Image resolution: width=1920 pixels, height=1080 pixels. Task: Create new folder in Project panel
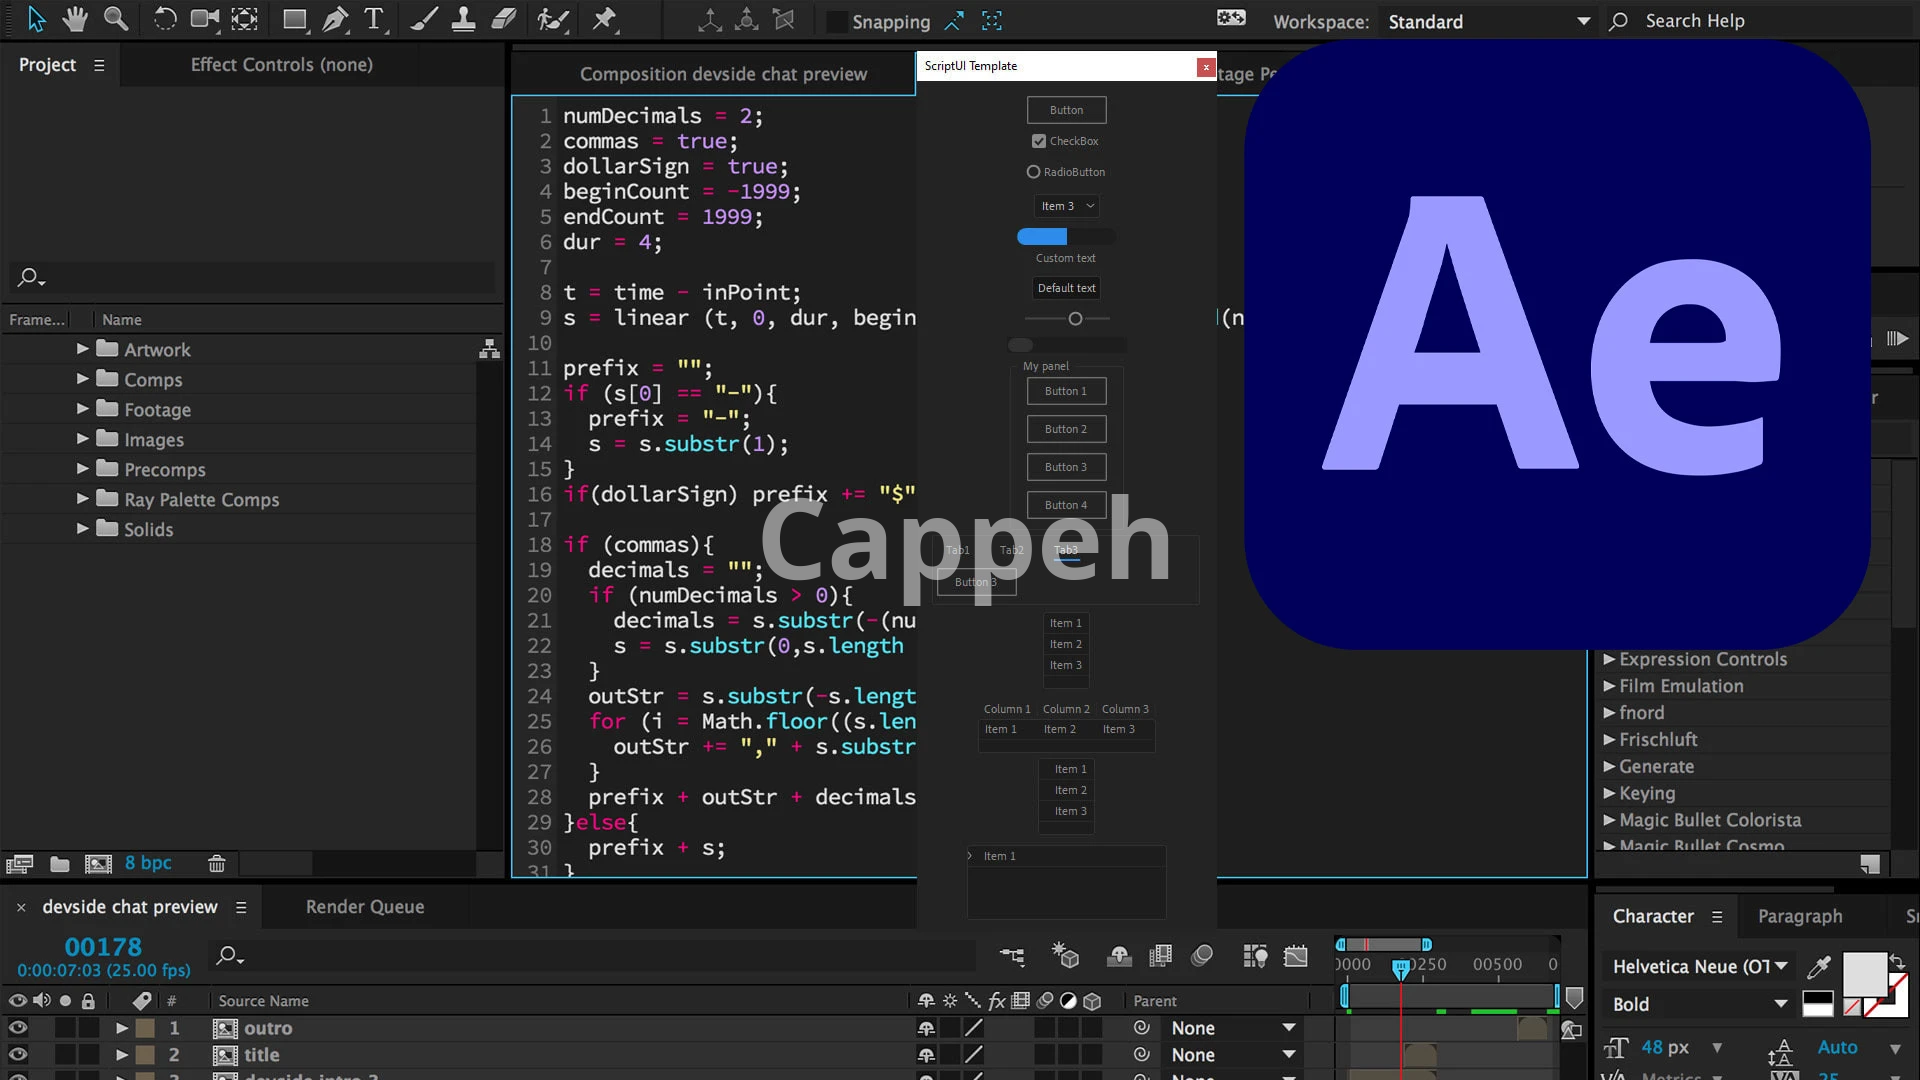tap(60, 863)
